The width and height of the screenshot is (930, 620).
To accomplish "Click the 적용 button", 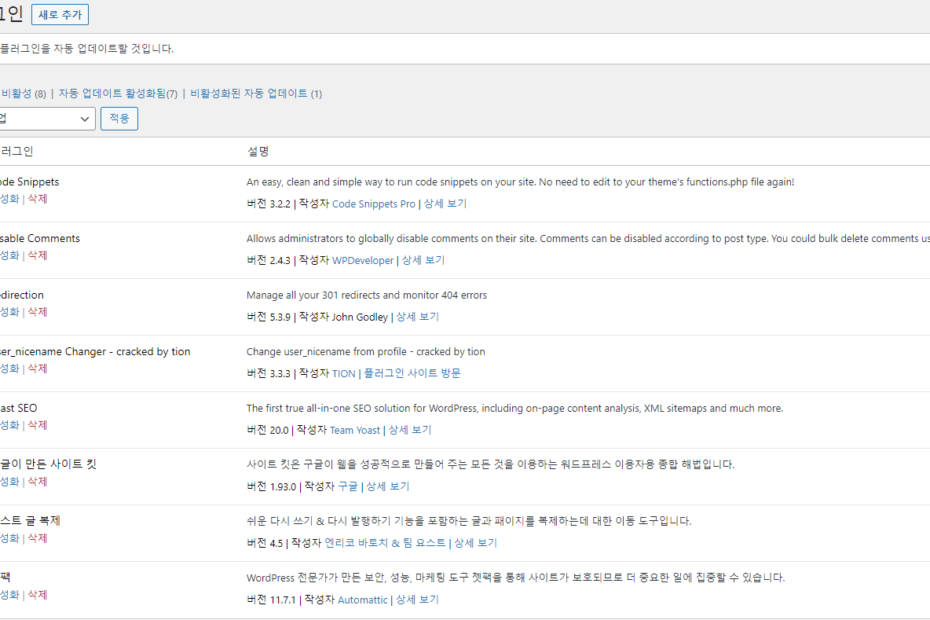I will [x=119, y=119].
